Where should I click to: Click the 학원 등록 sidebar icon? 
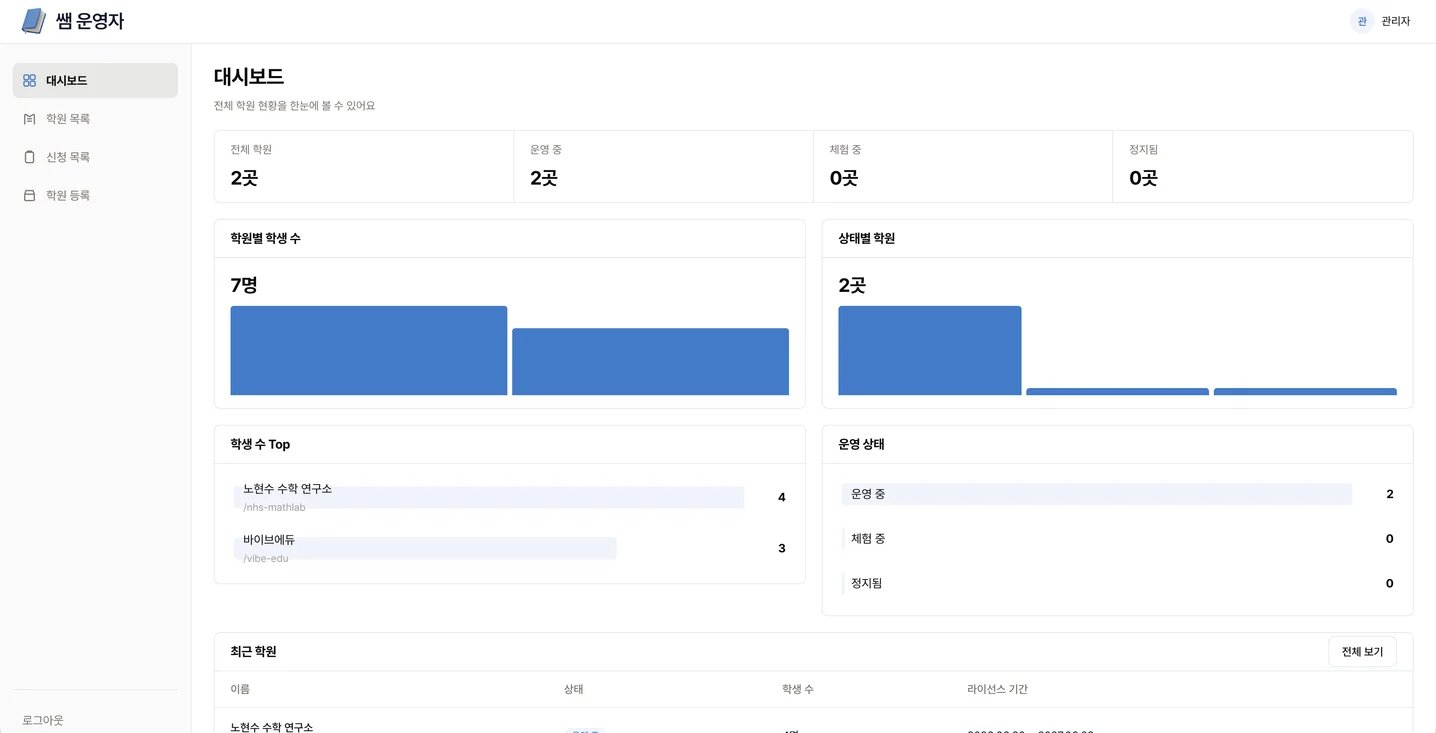[x=29, y=195]
